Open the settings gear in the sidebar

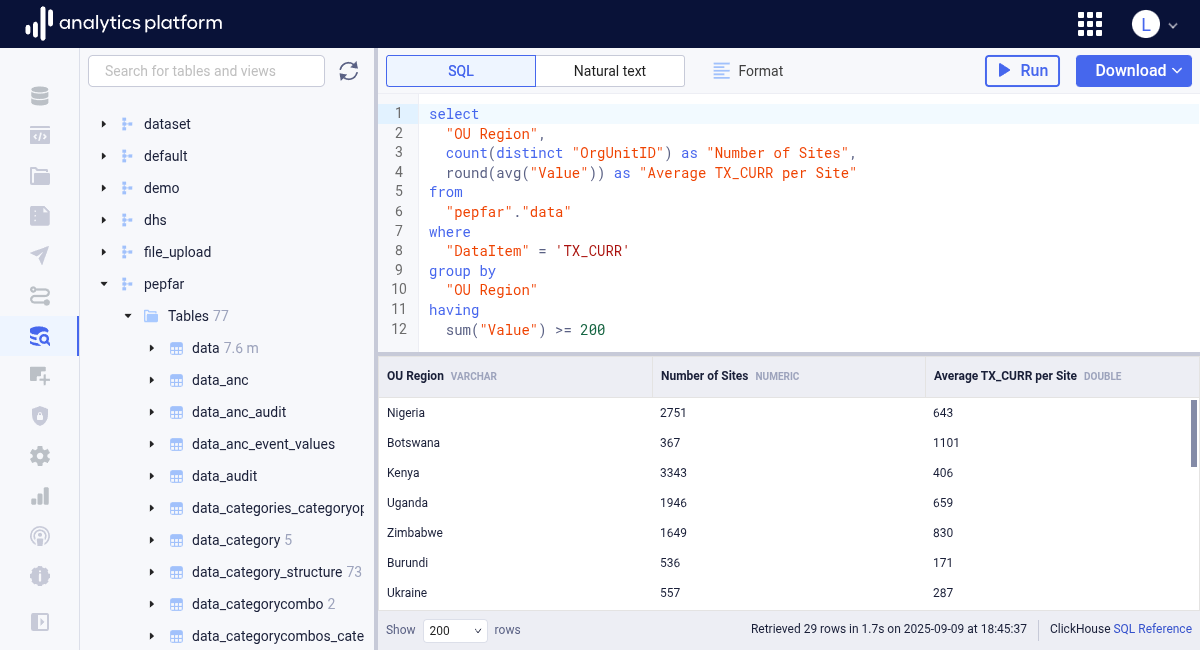coord(39,456)
